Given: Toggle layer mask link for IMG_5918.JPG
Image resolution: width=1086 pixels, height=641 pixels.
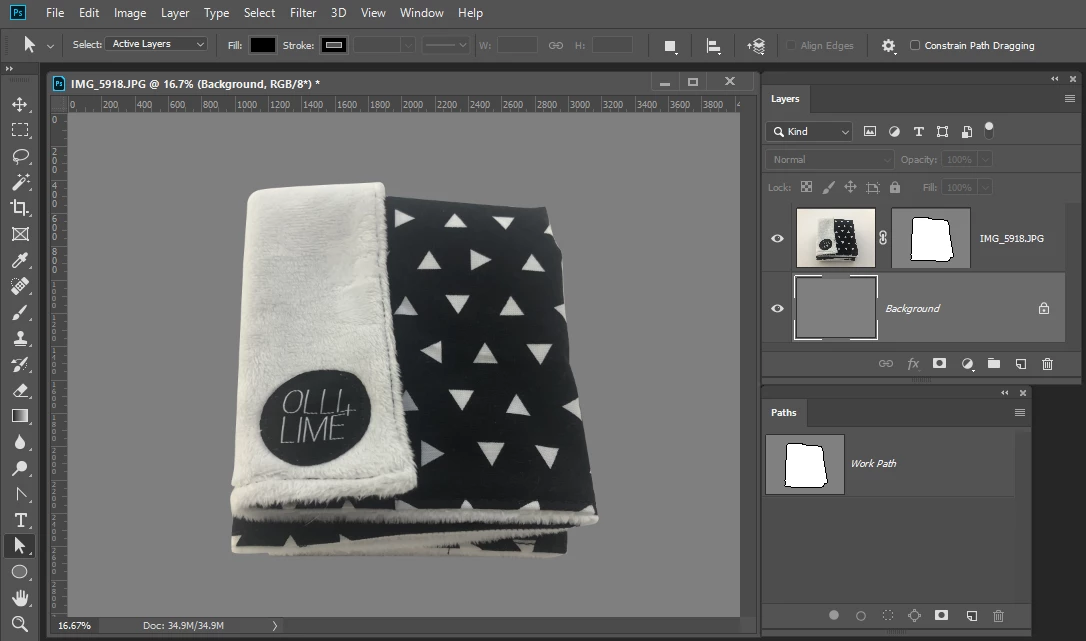Looking at the screenshot, I should tap(883, 238).
